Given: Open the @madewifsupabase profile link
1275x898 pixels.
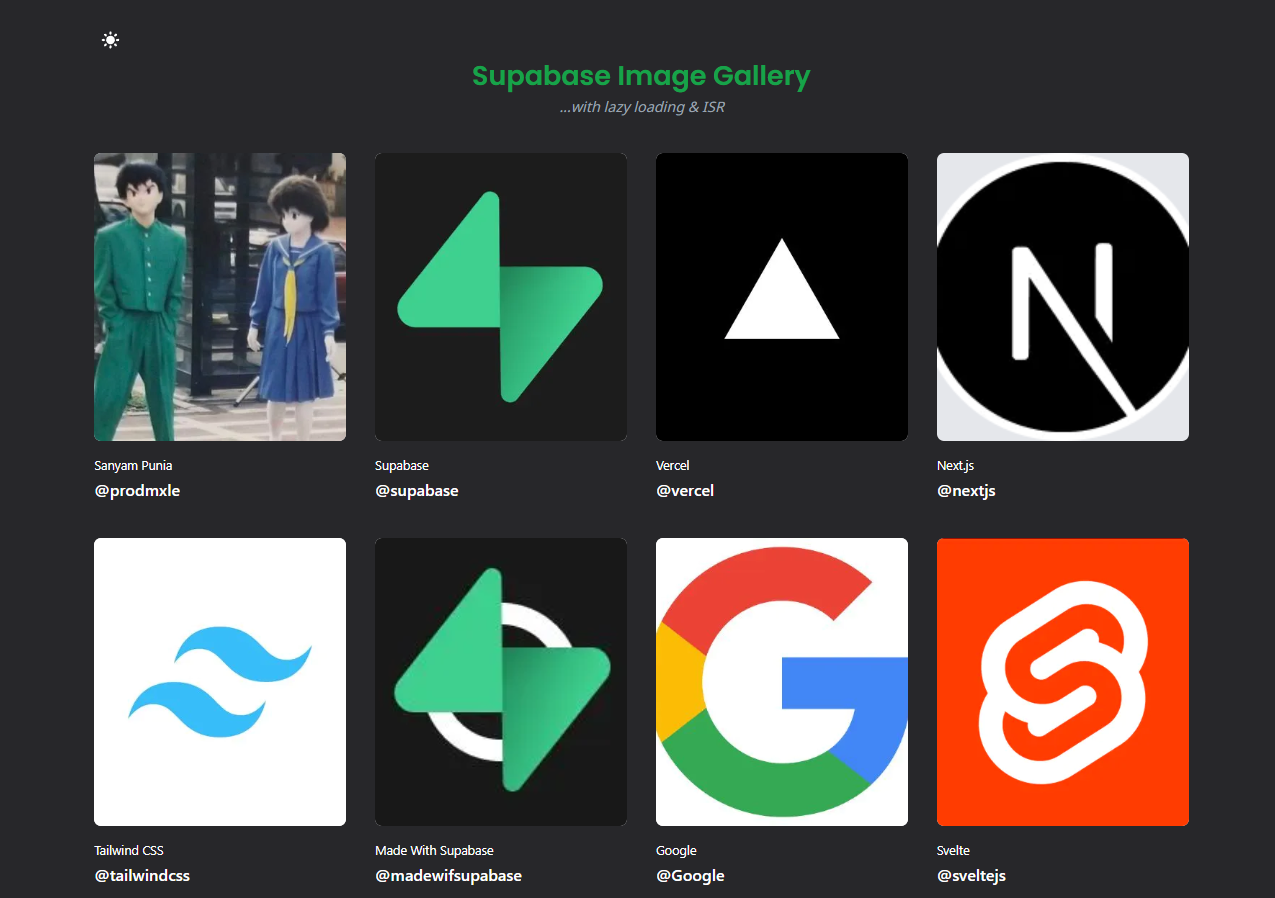Looking at the screenshot, I should (x=448, y=875).
